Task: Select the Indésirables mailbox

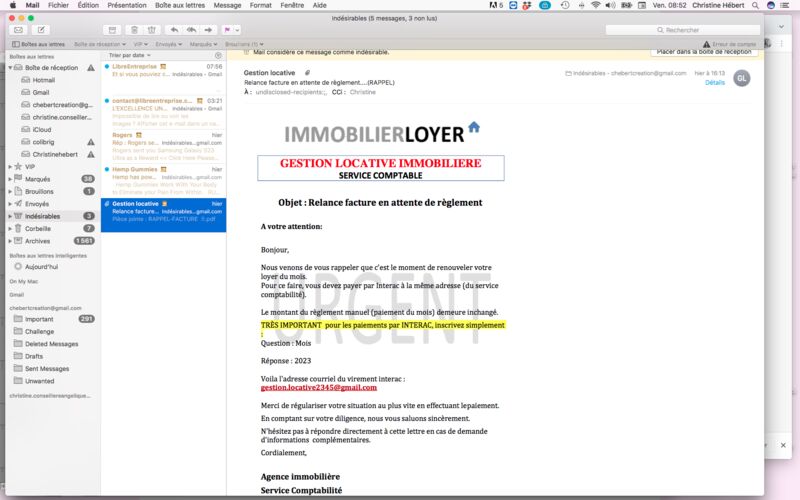Action: [42, 216]
